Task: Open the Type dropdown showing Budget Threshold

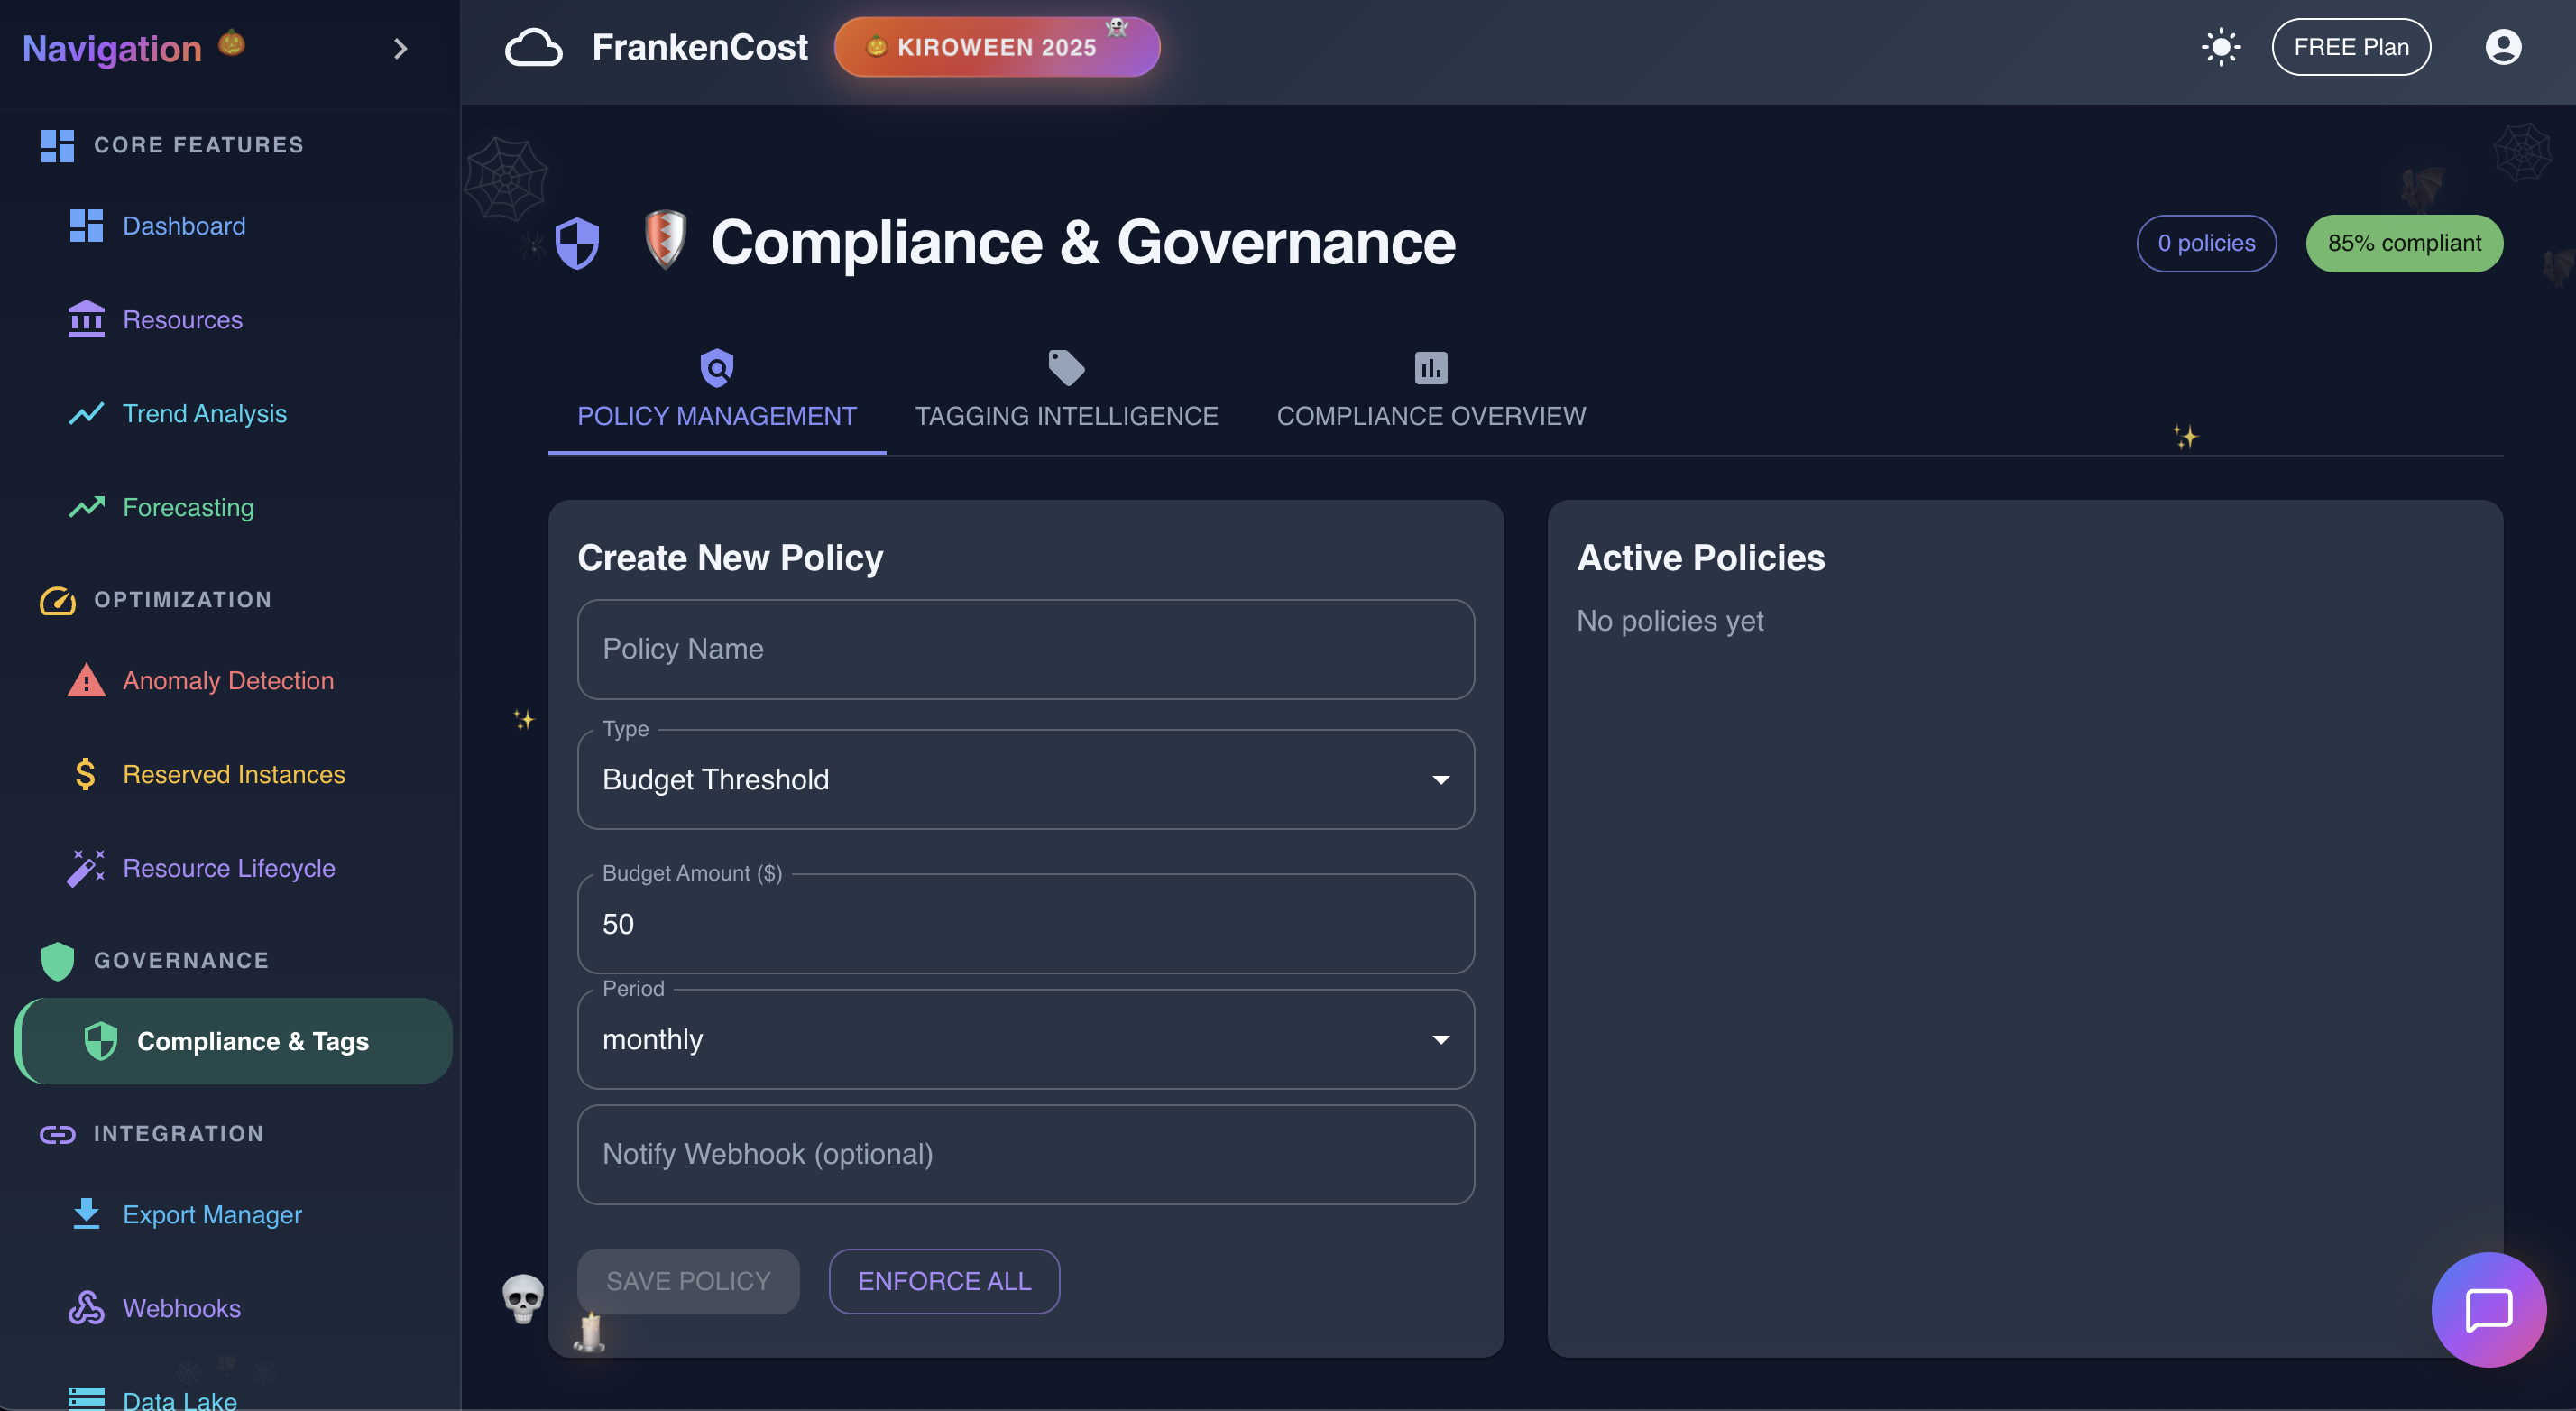Action: pyautogui.click(x=1025, y=779)
